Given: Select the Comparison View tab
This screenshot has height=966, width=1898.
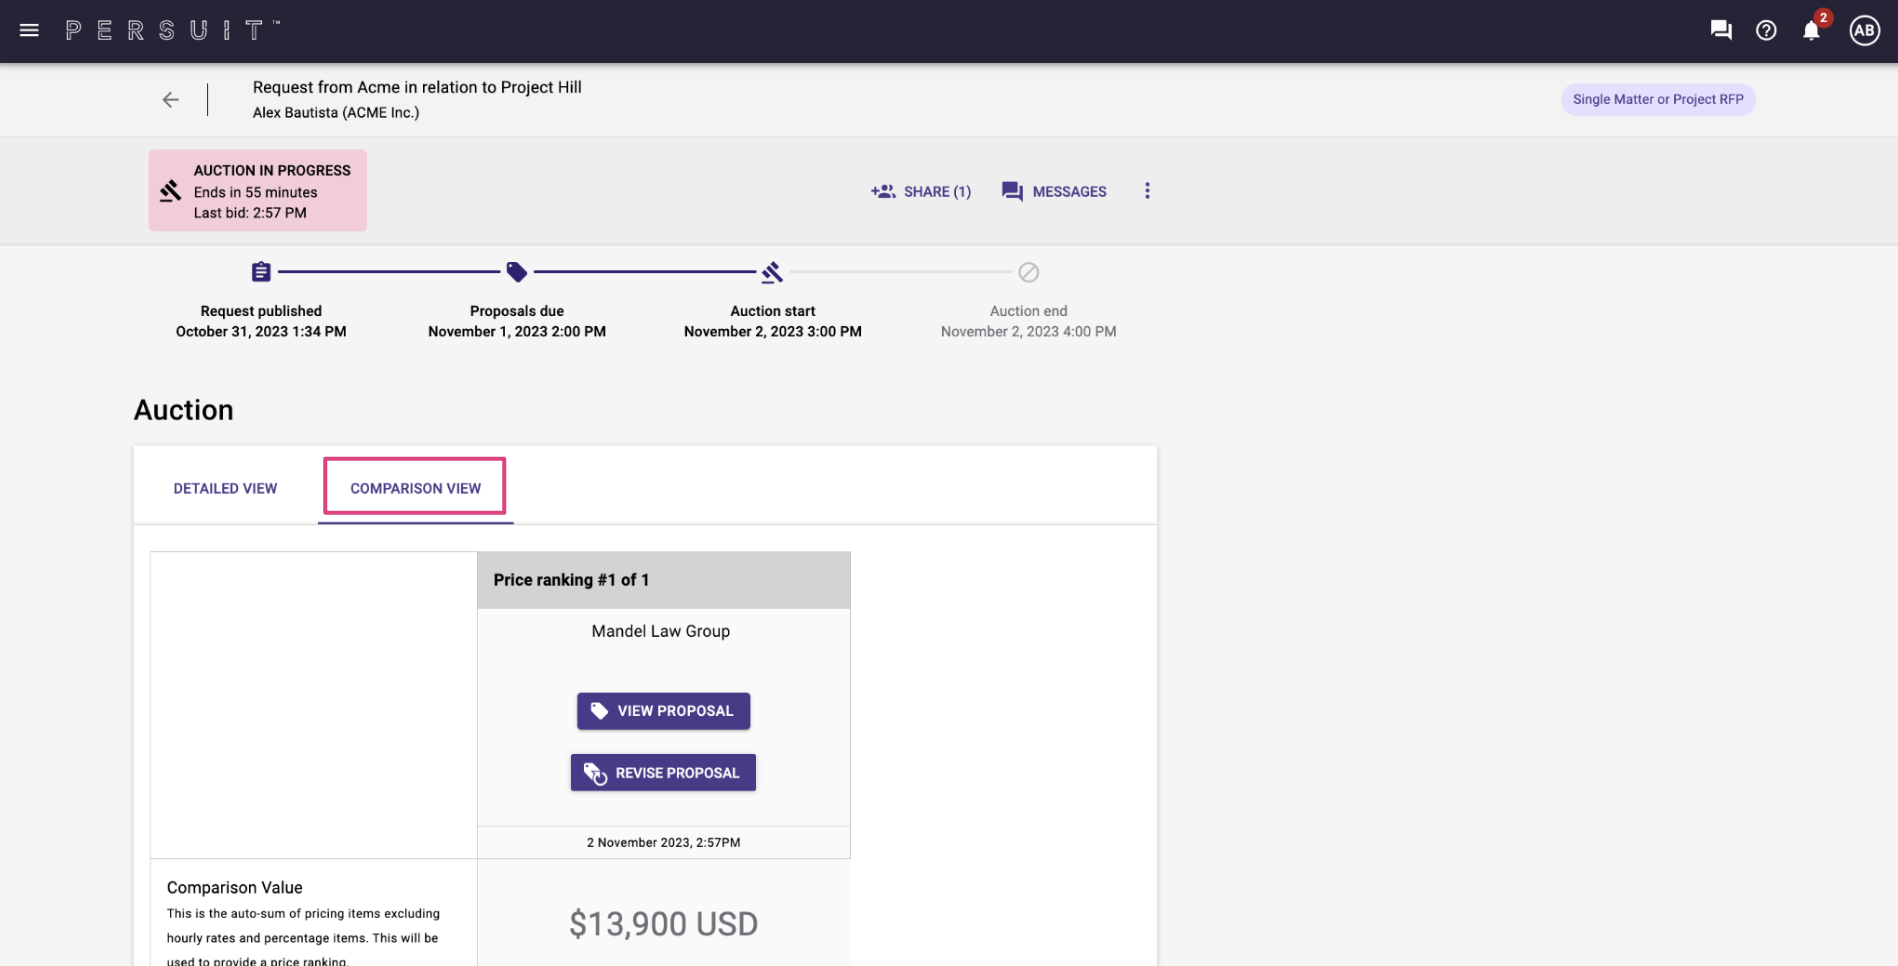Looking at the screenshot, I should pyautogui.click(x=415, y=488).
